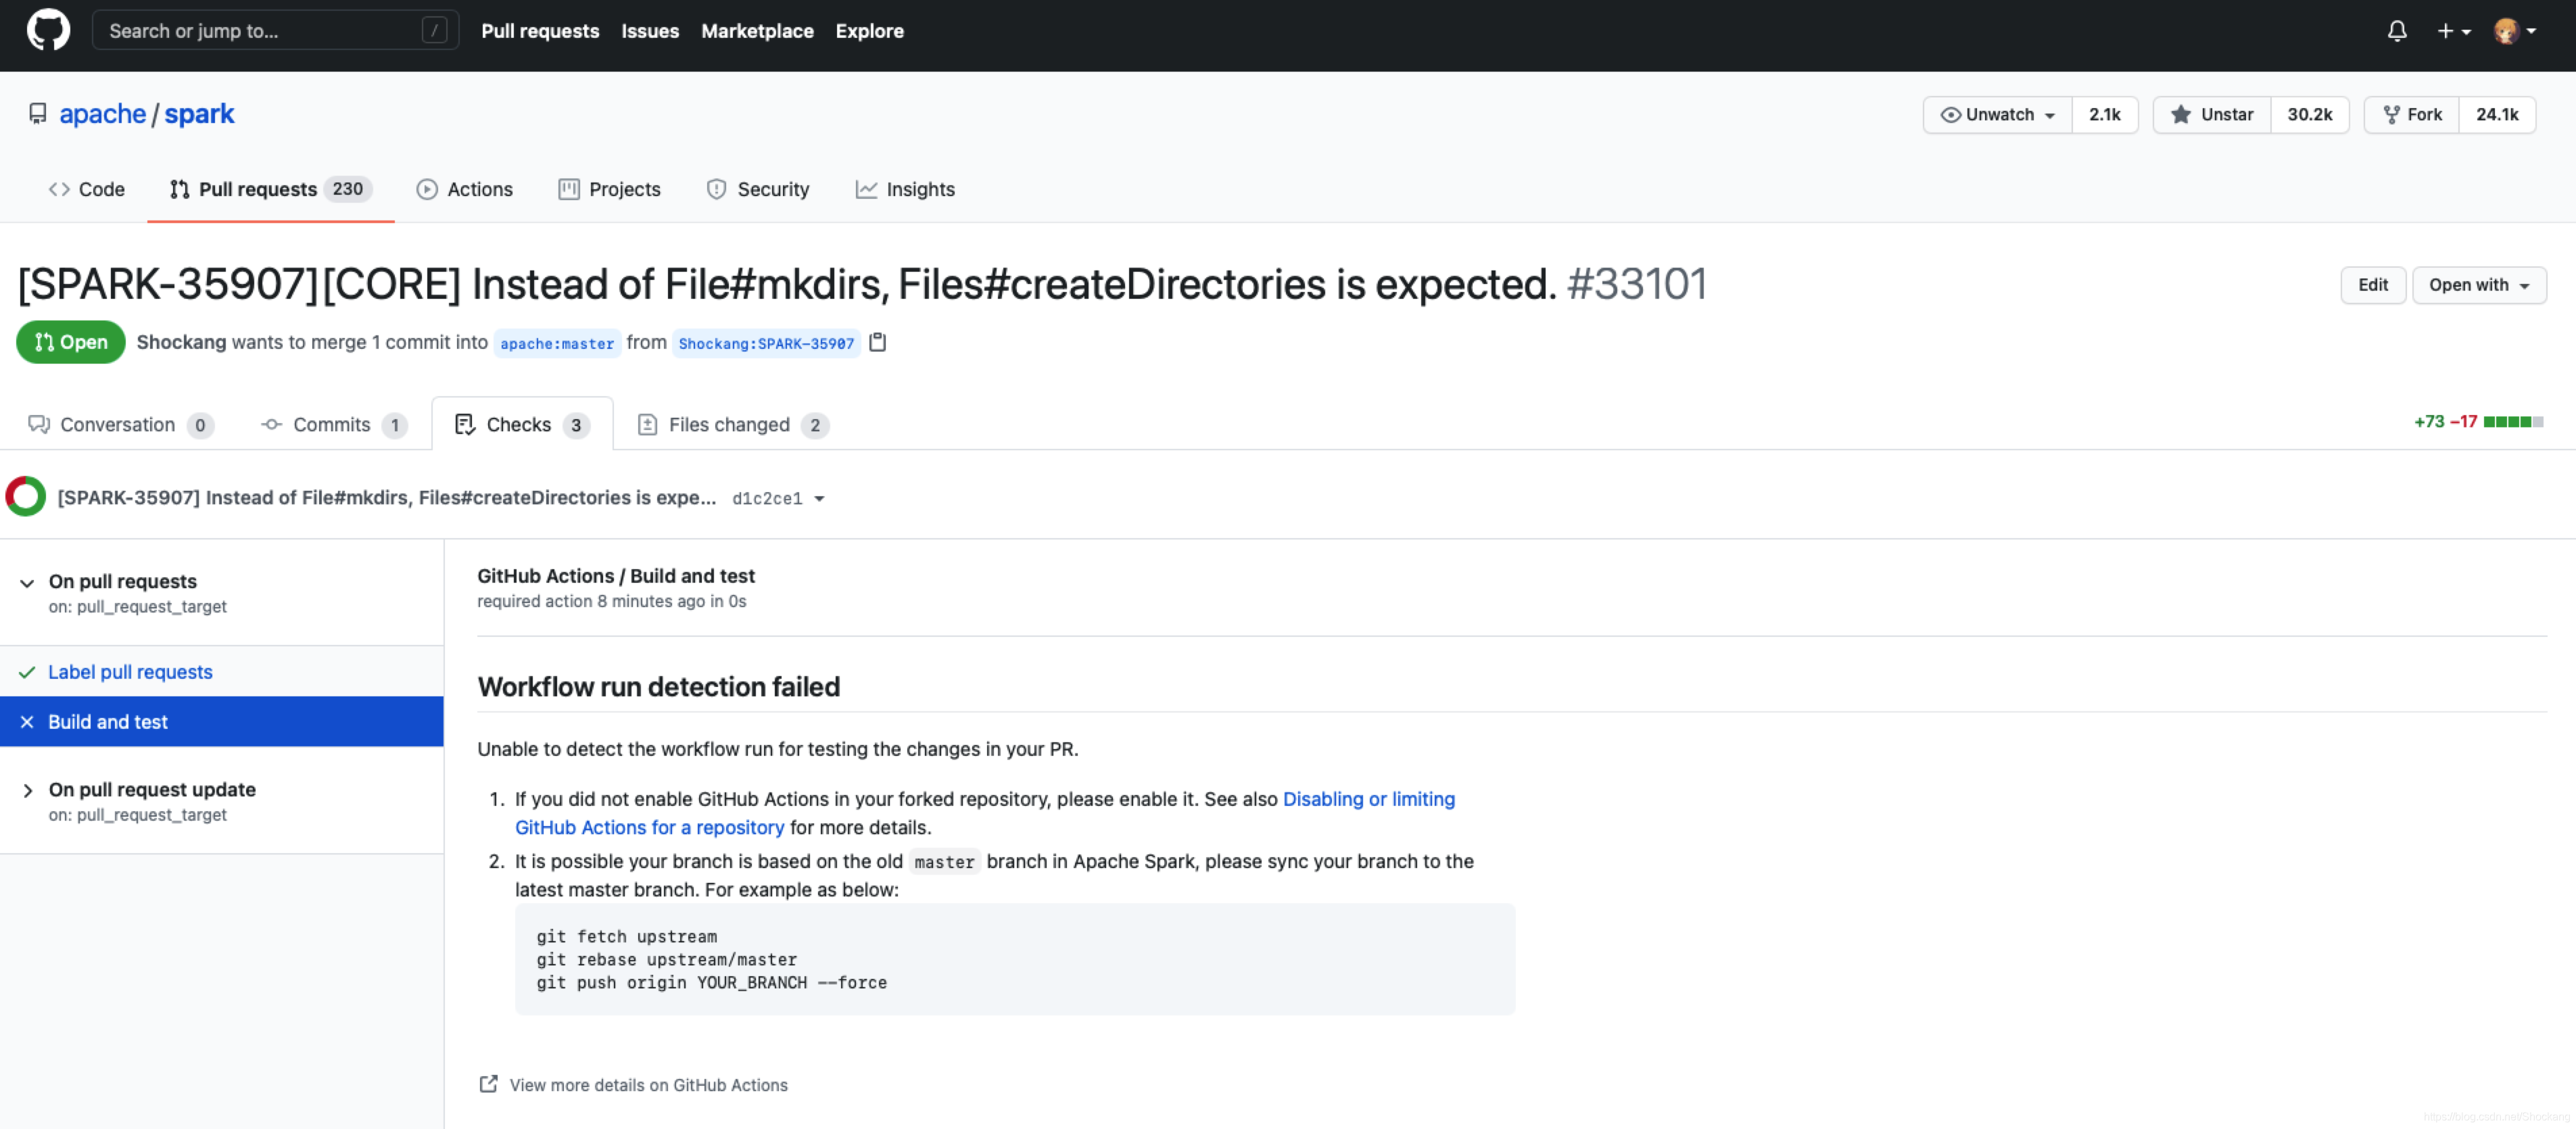Open the apache organization link
Screen dimensions: 2576x1129
[102, 114]
